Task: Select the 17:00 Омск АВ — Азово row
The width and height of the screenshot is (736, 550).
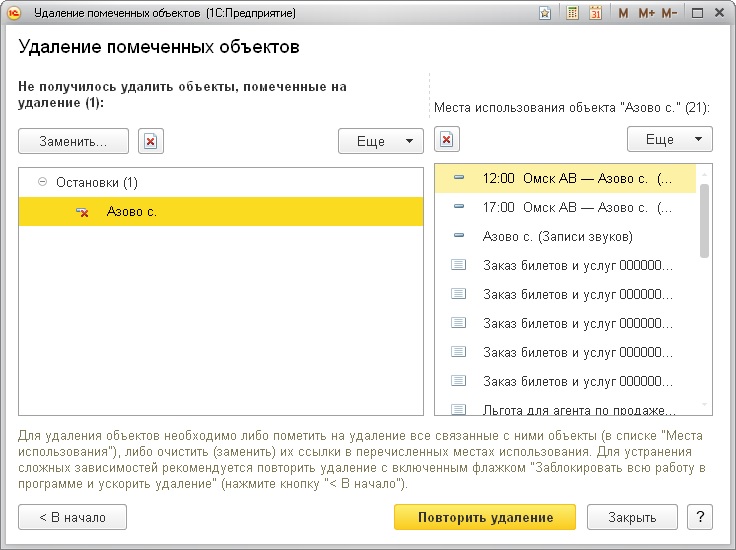Action: click(x=576, y=207)
